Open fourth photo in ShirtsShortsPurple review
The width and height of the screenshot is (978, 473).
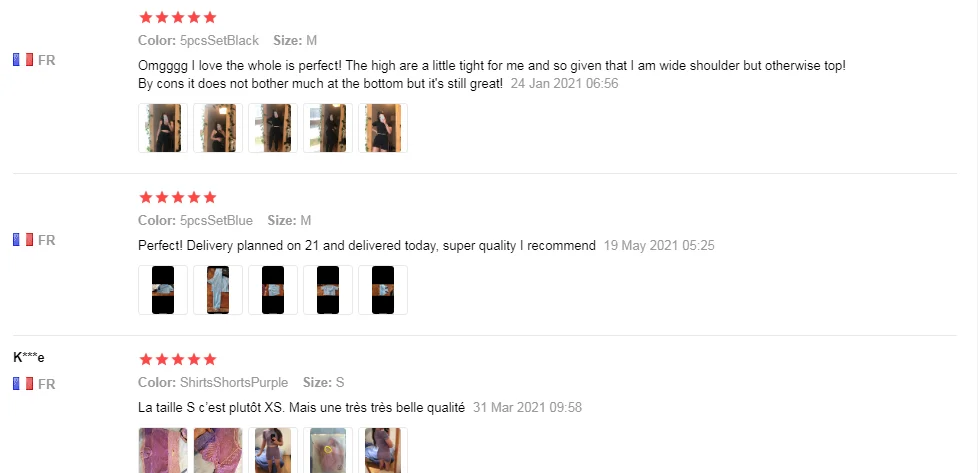pos(327,451)
